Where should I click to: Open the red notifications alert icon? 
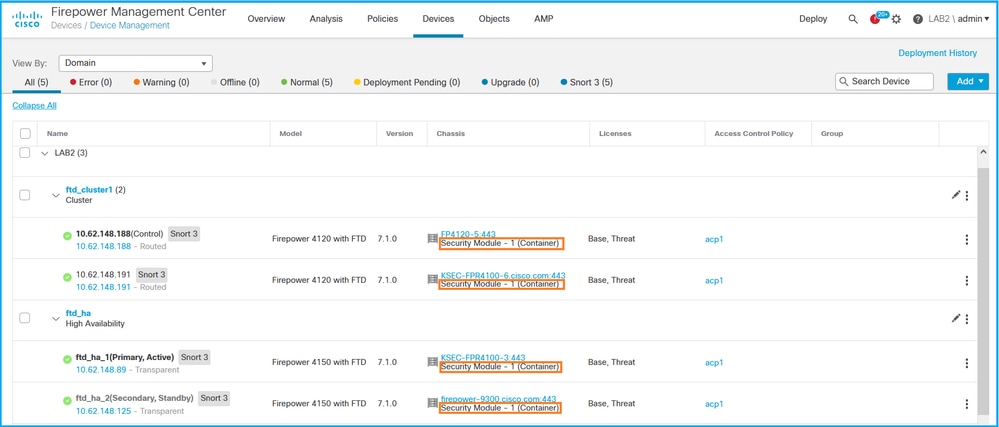(875, 19)
